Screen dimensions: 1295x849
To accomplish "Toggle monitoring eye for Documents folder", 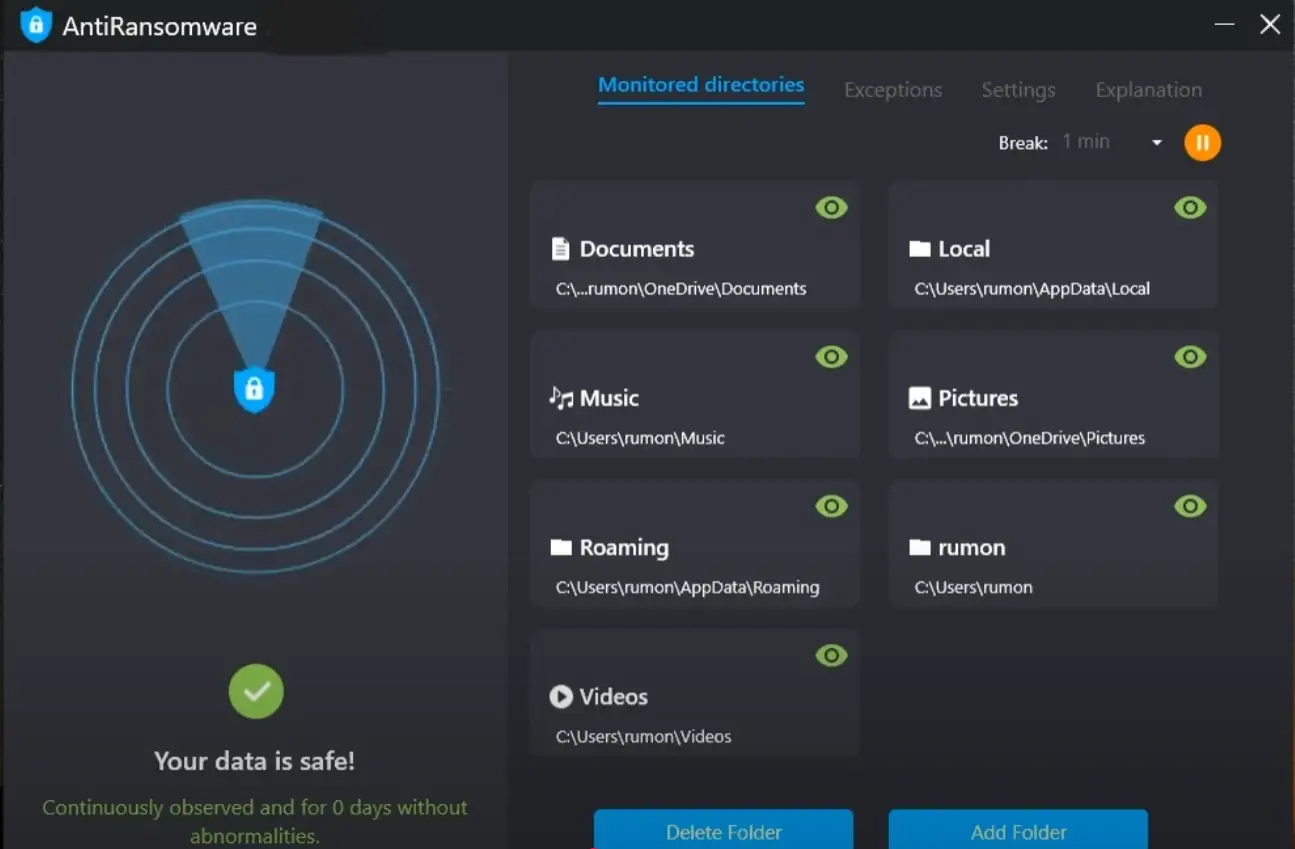I will tap(831, 208).
